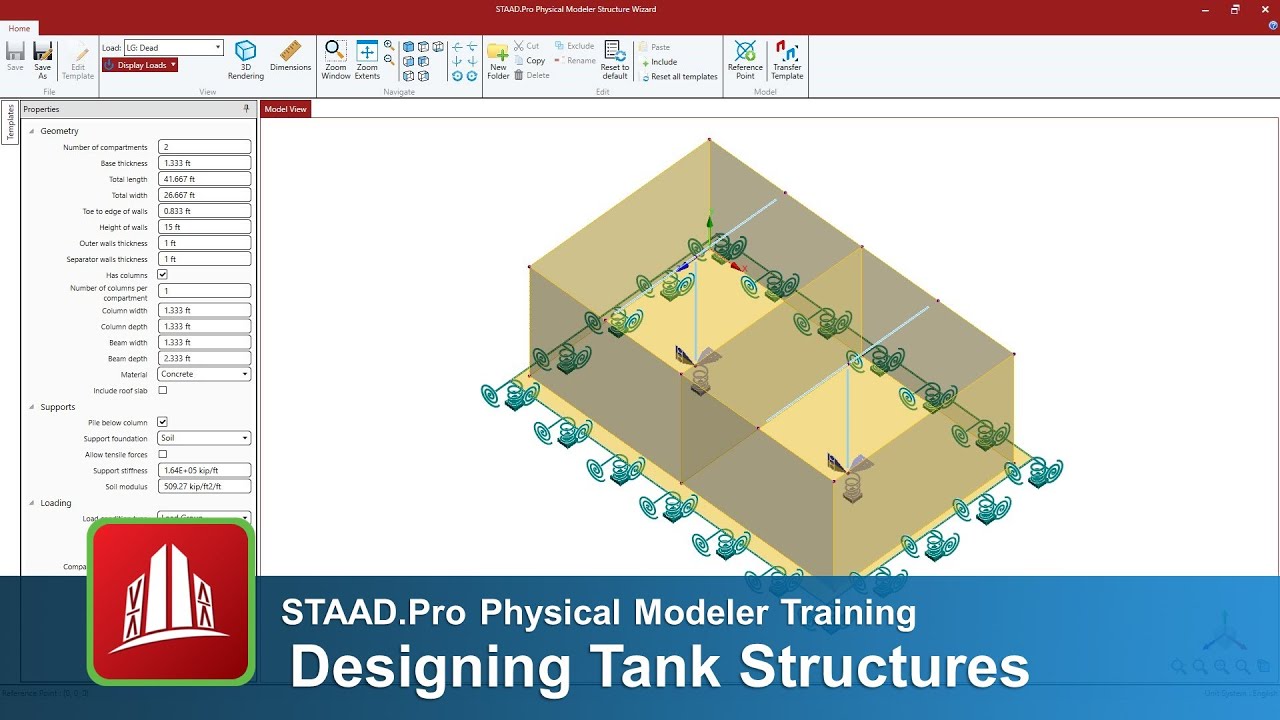Click the rotate counterclockwise icon in Navigate
Image resolution: width=1280 pixels, height=720 pixels.
pyautogui.click(x=457, y=76)
